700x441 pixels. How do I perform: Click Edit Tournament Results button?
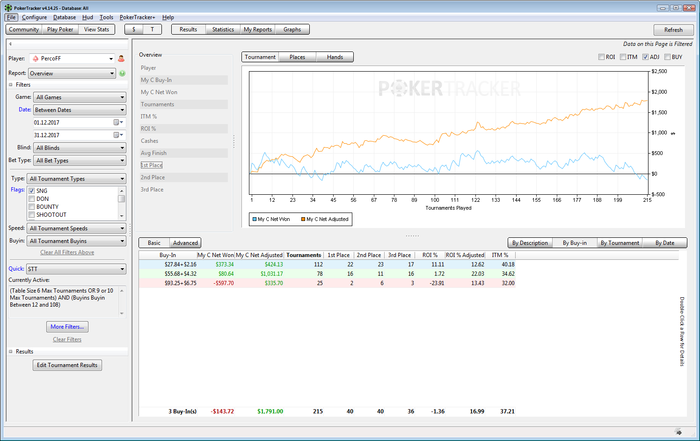(x=67, y=365)
